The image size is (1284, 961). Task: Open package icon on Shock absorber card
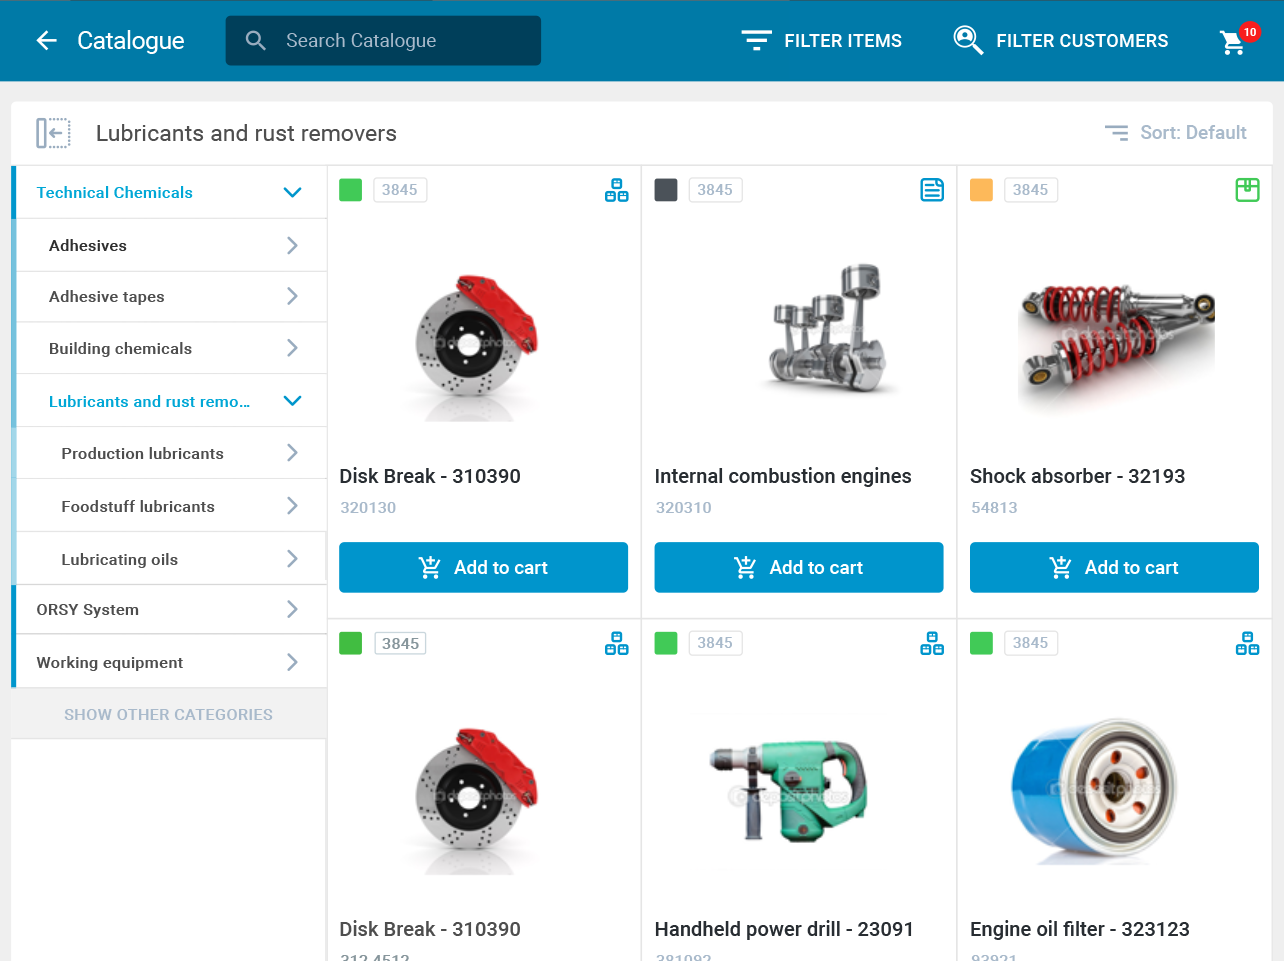coord(1247,190)
